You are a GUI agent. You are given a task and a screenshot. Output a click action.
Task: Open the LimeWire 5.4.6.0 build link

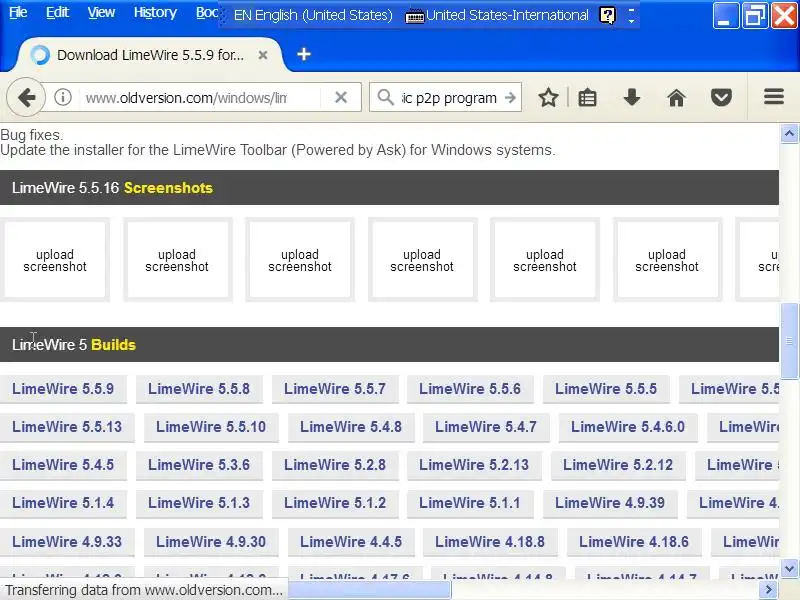628,427
